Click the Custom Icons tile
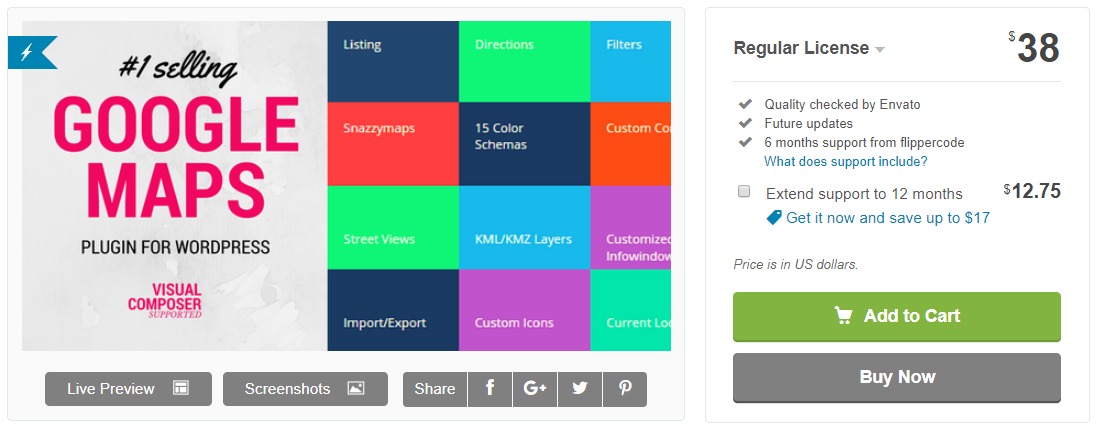The width and height of the screenshot is (1098, 430). (524, 310)
